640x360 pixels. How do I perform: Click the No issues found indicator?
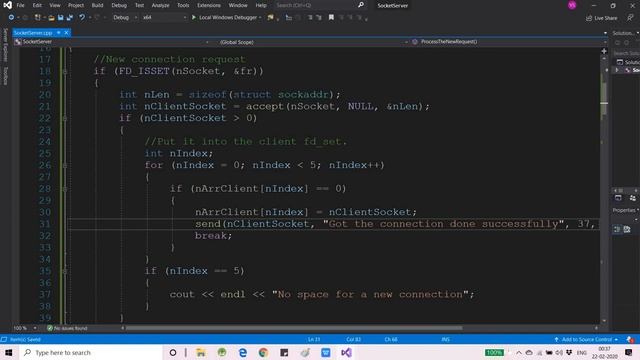click(67, 328)
